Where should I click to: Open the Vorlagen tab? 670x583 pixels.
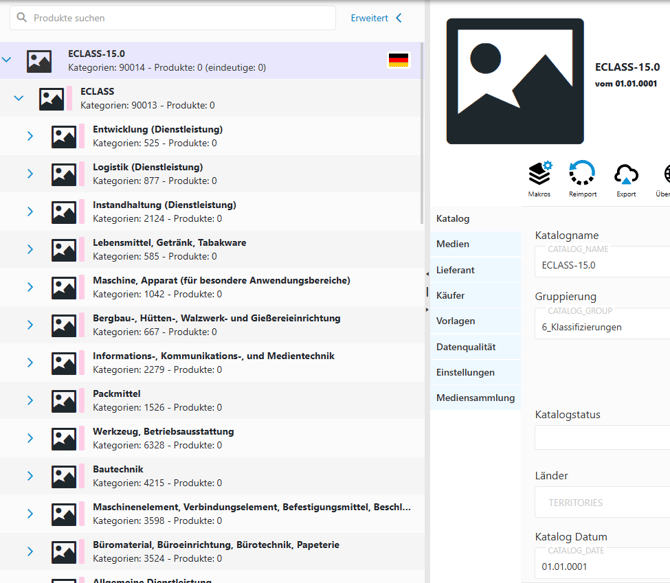pyautogui.click(x=476, y=321)
